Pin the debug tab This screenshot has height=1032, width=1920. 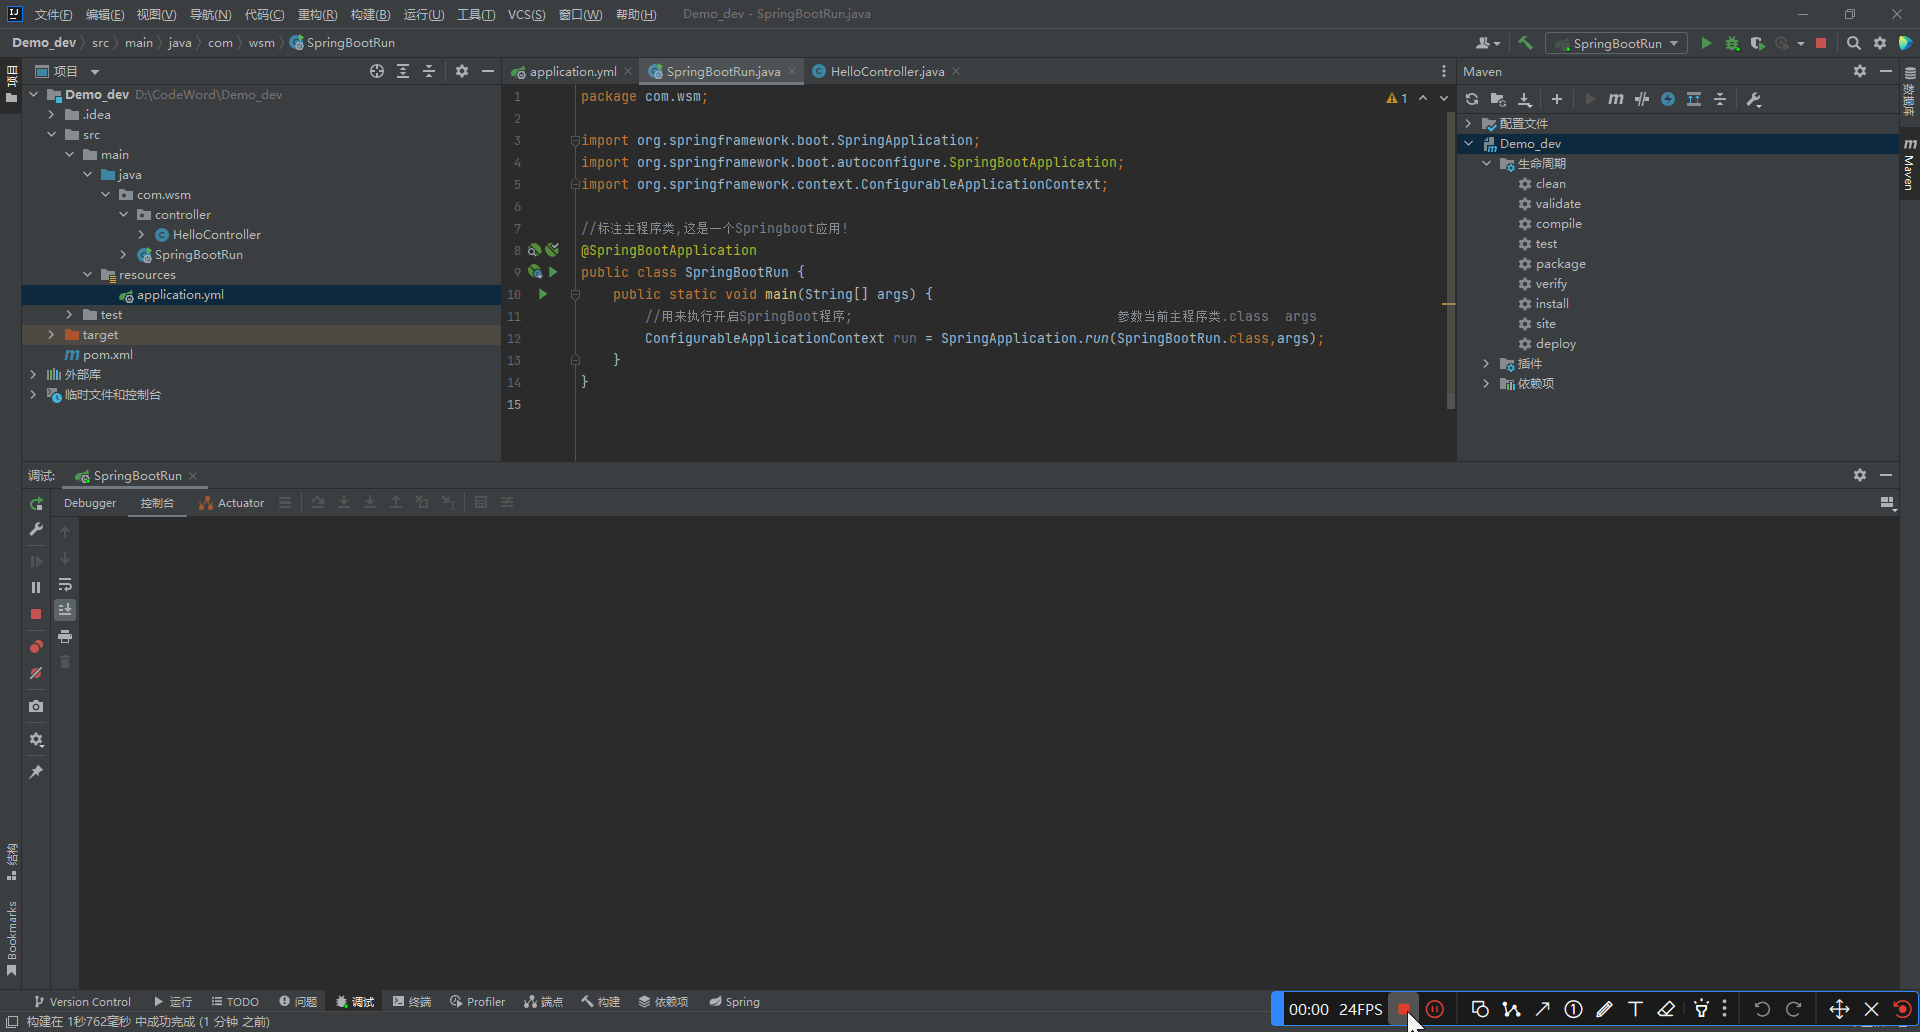coord(36,772)
